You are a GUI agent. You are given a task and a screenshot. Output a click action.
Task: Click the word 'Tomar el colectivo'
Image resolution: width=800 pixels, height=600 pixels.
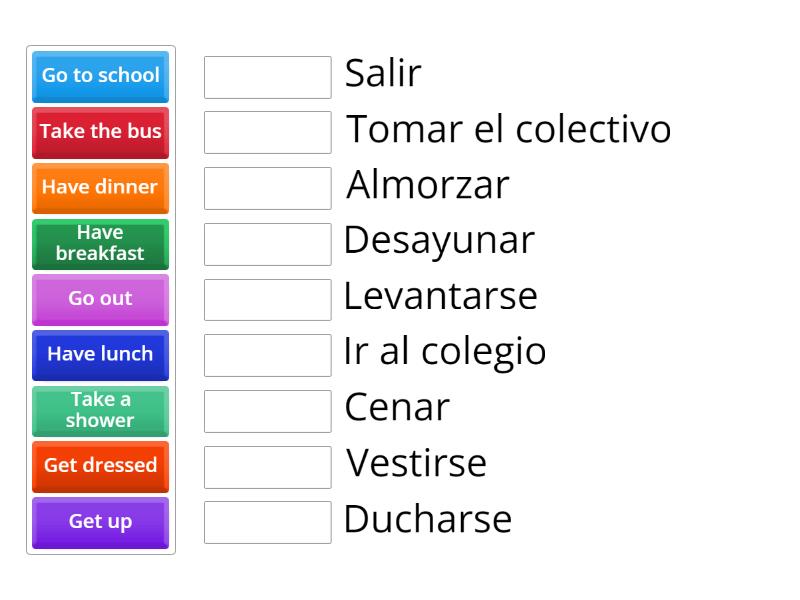tap(508, 129)
